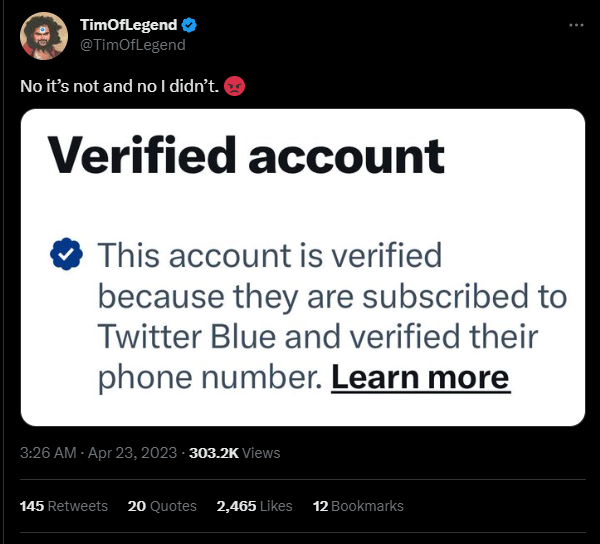Screen dimensions: 600x544
Task: Click the angry face emoji in tweet
Action: (234, 86)
